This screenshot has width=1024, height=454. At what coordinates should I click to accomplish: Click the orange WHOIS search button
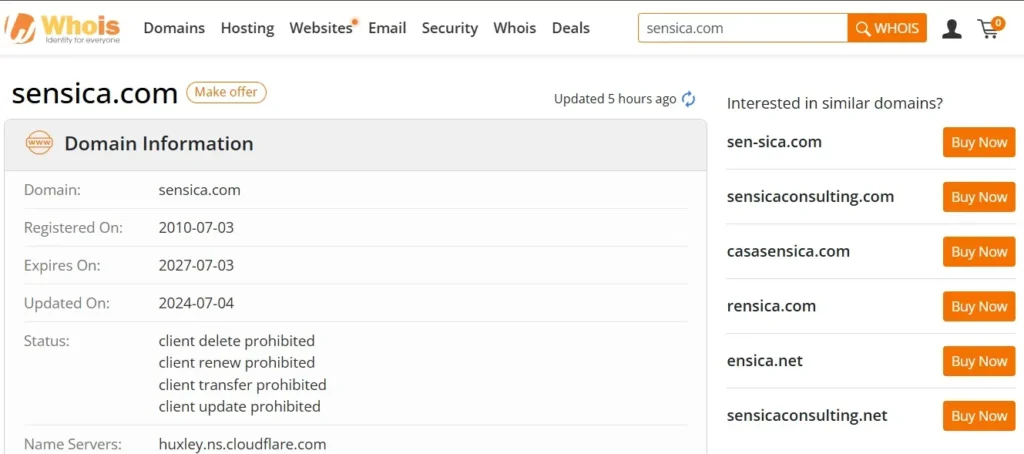tap(887, 28)
